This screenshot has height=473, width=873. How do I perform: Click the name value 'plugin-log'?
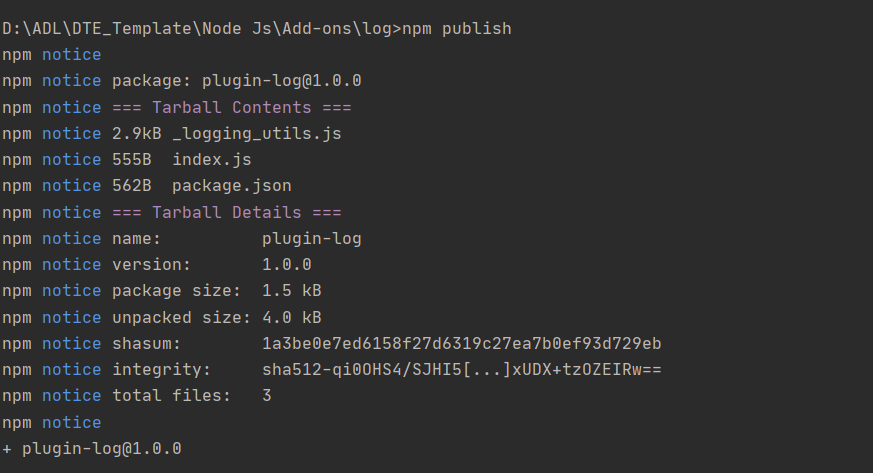311,238
